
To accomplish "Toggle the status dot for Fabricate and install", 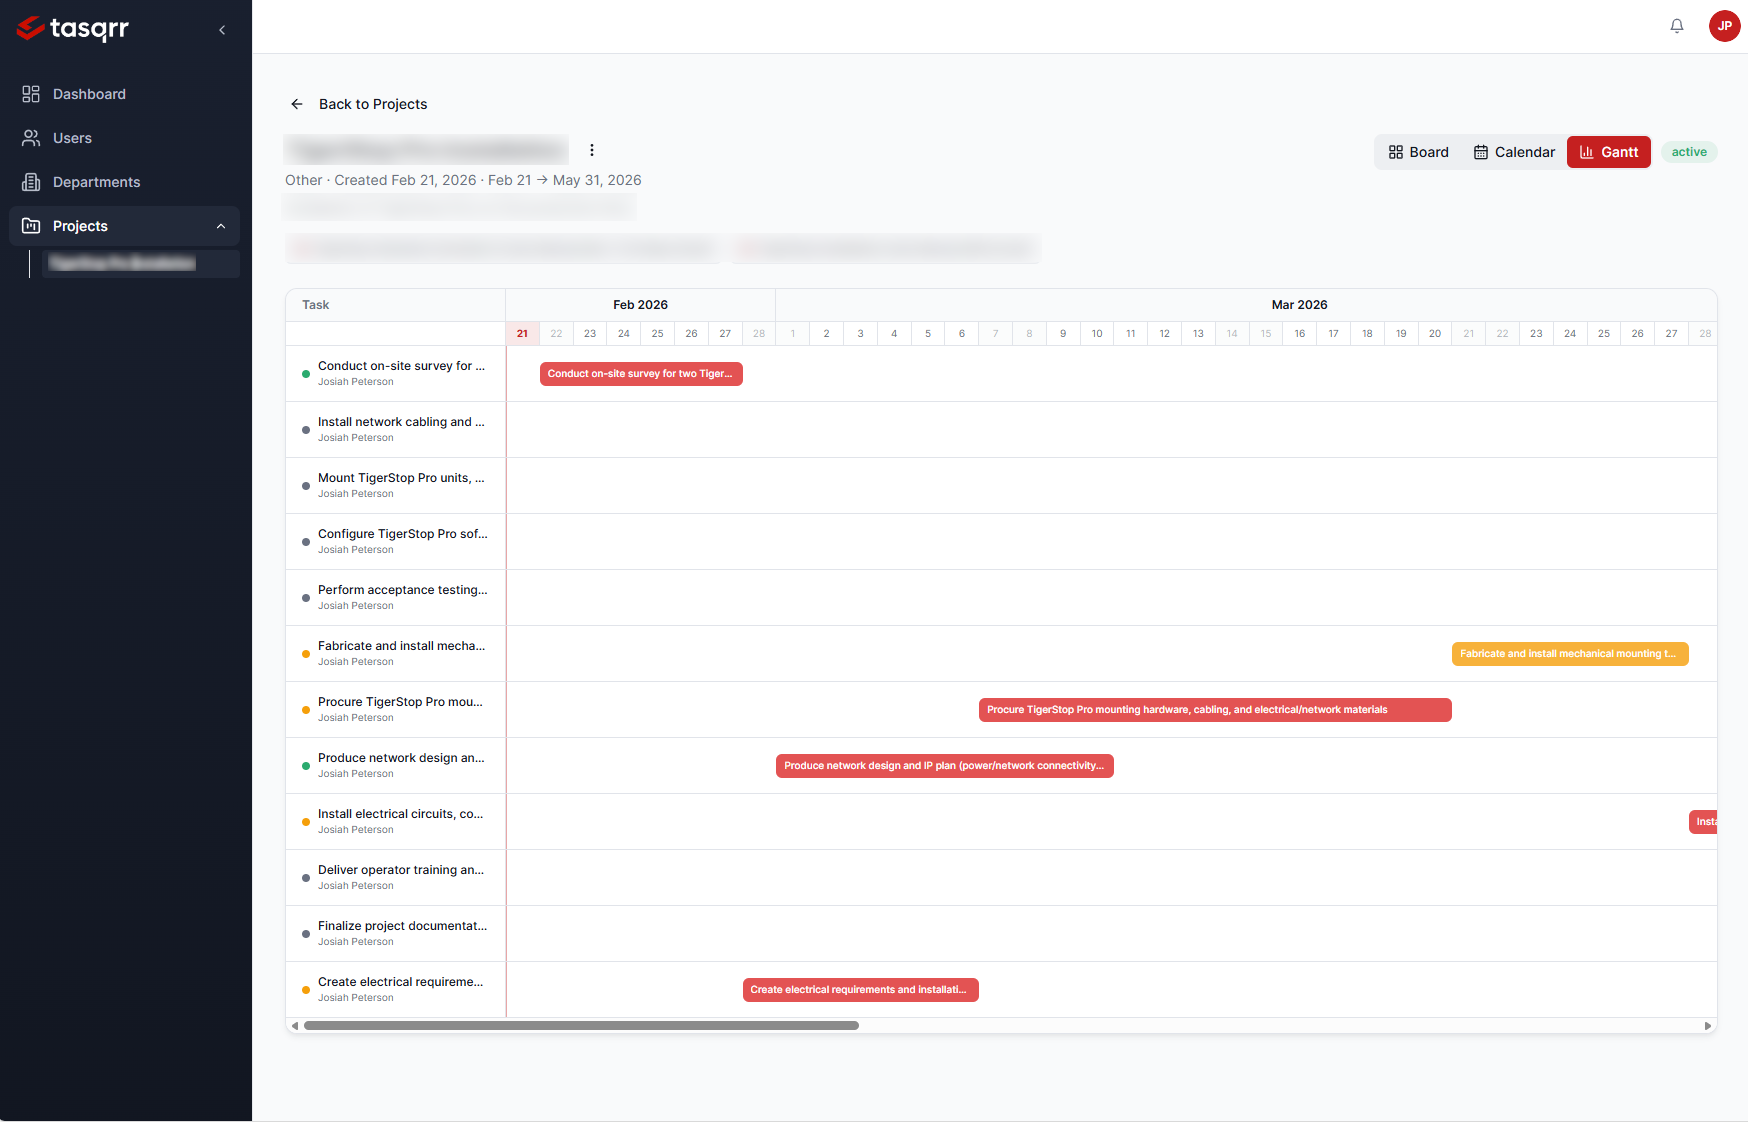I will [305, 653].
